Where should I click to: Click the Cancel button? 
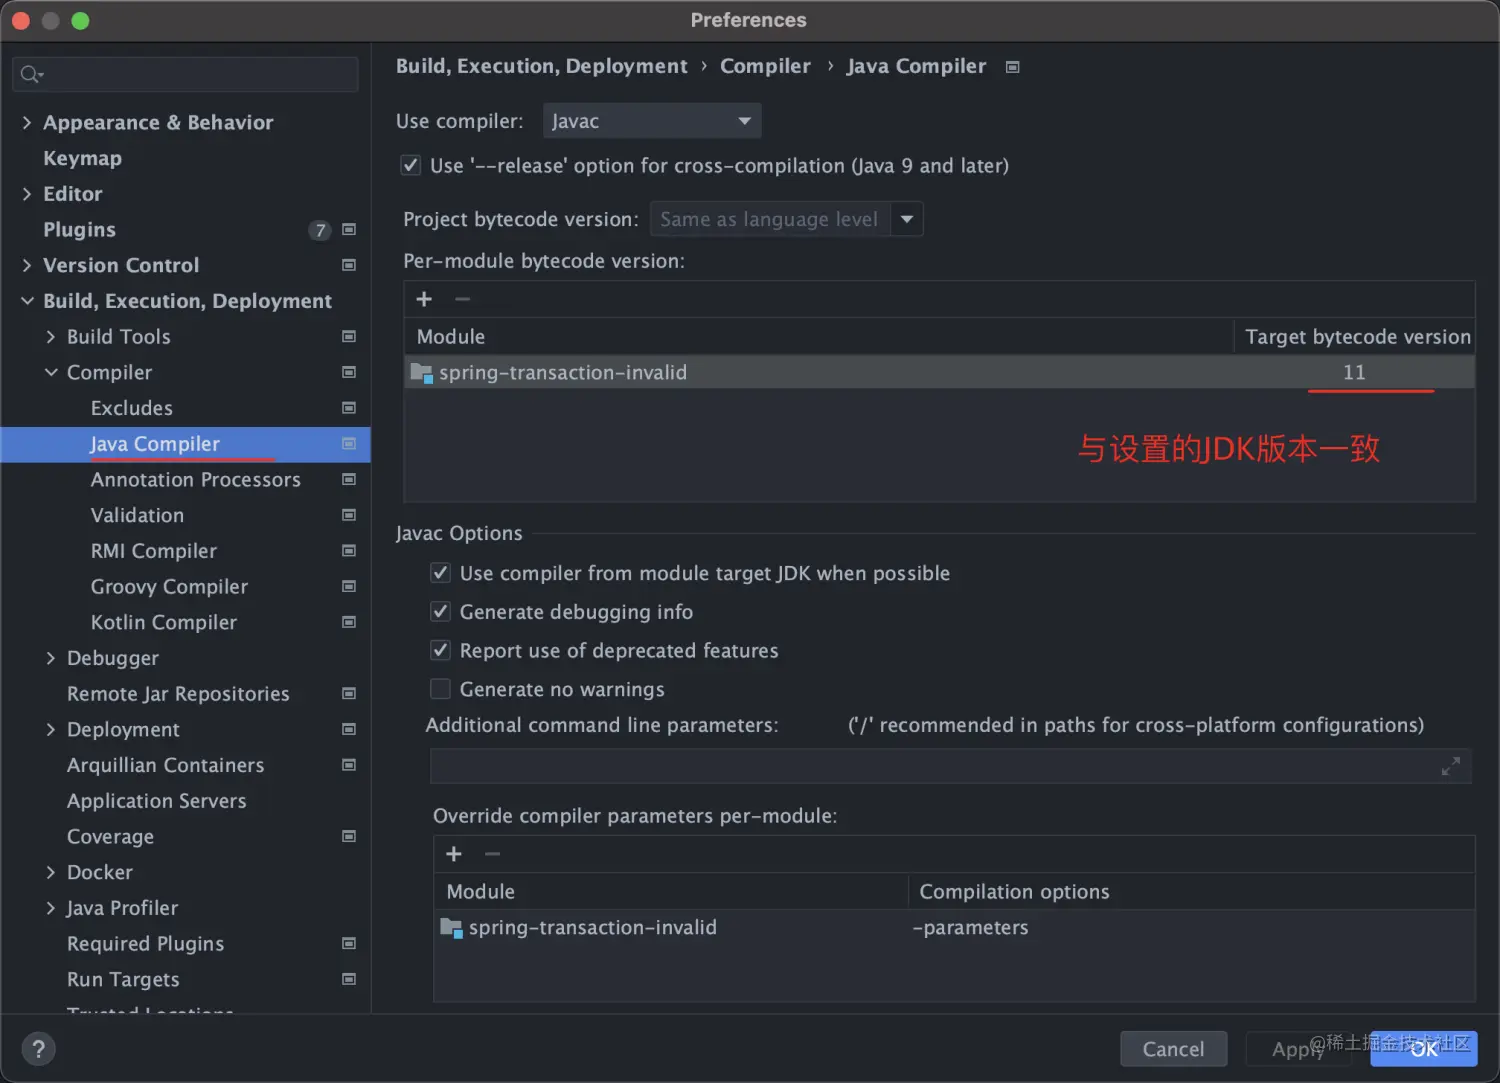point(1173,1049)
